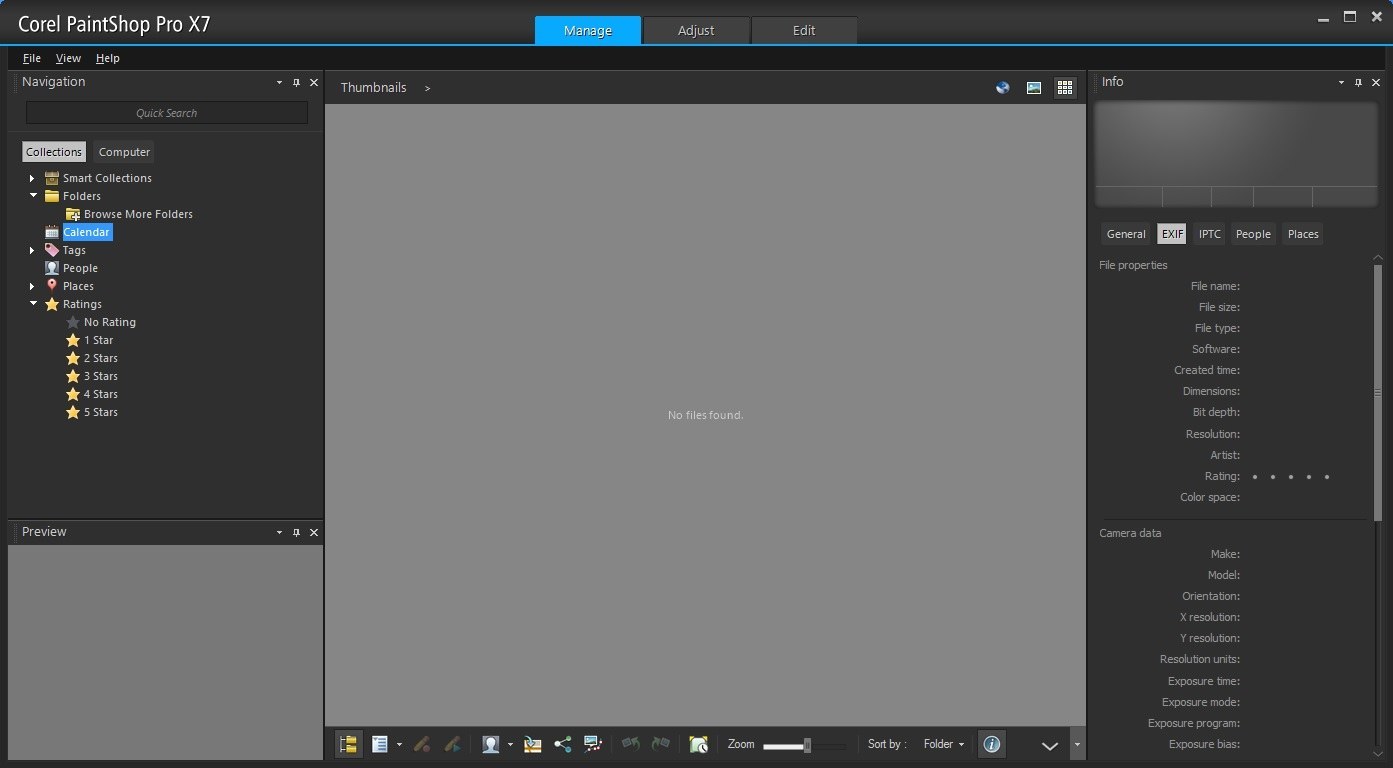Open the File menu
This screenshot has width=1393, height=768.
[x=32, y=58]
